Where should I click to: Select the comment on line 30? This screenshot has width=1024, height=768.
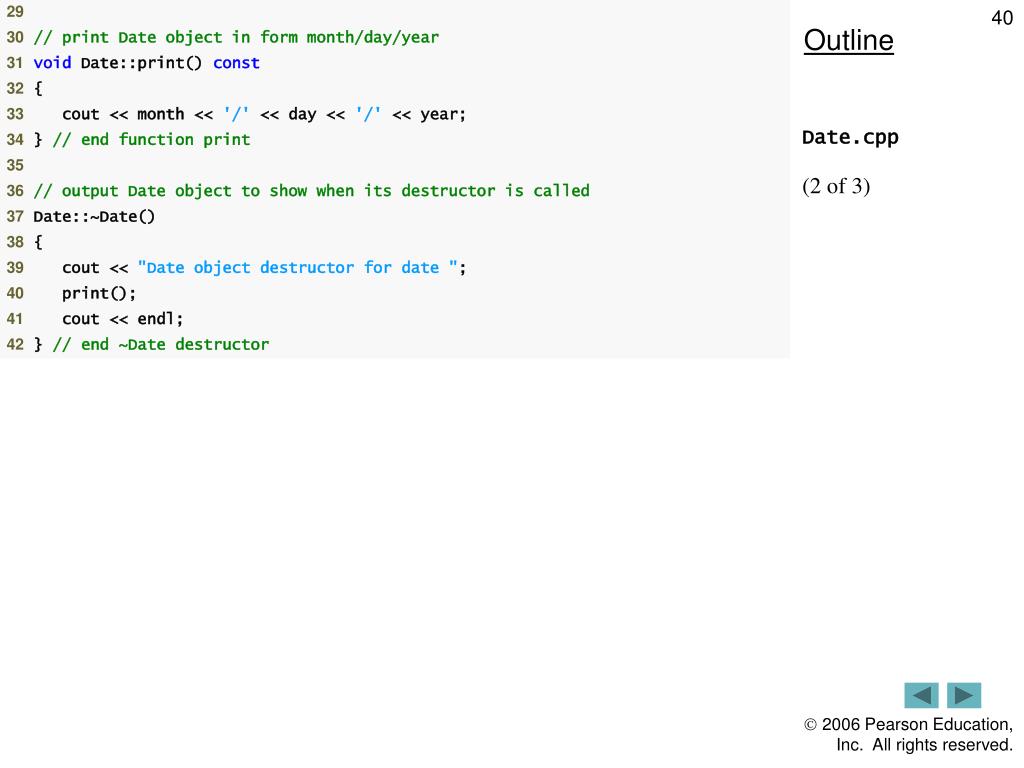click(x=236, y=37)
